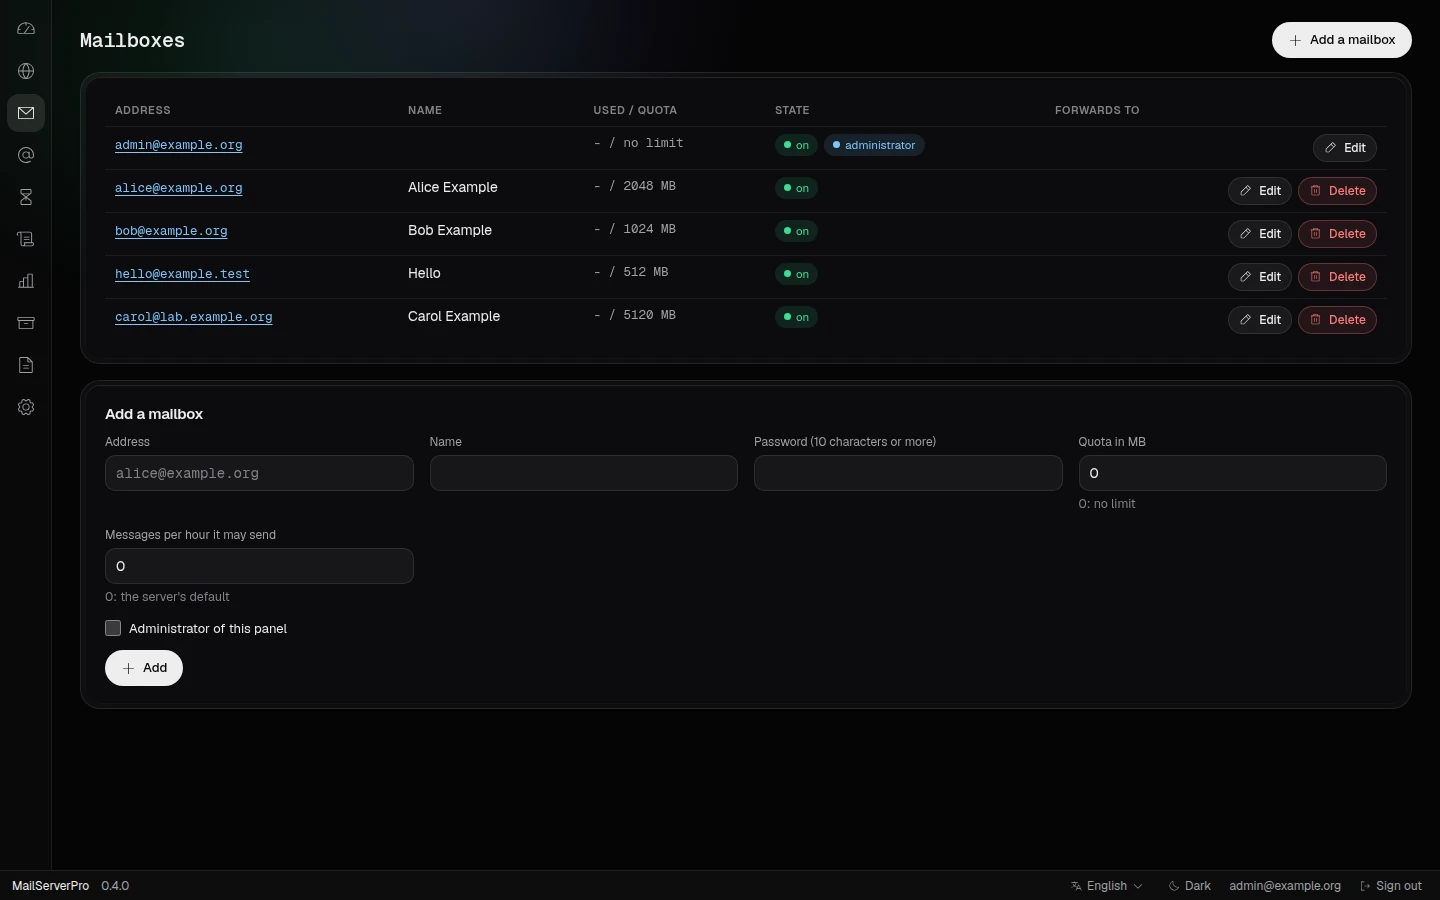Click the Add a mailbox button

(x=1342, y=40)
